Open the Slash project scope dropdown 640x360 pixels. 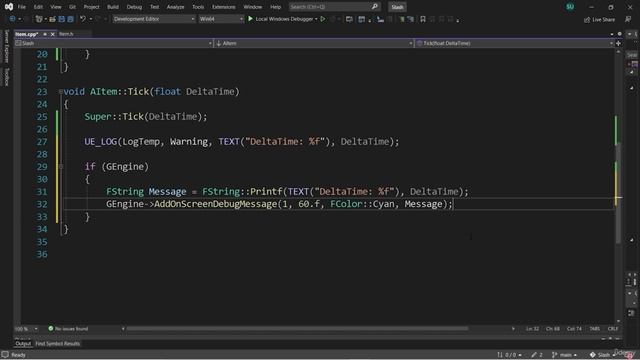[x=113, y=43]
